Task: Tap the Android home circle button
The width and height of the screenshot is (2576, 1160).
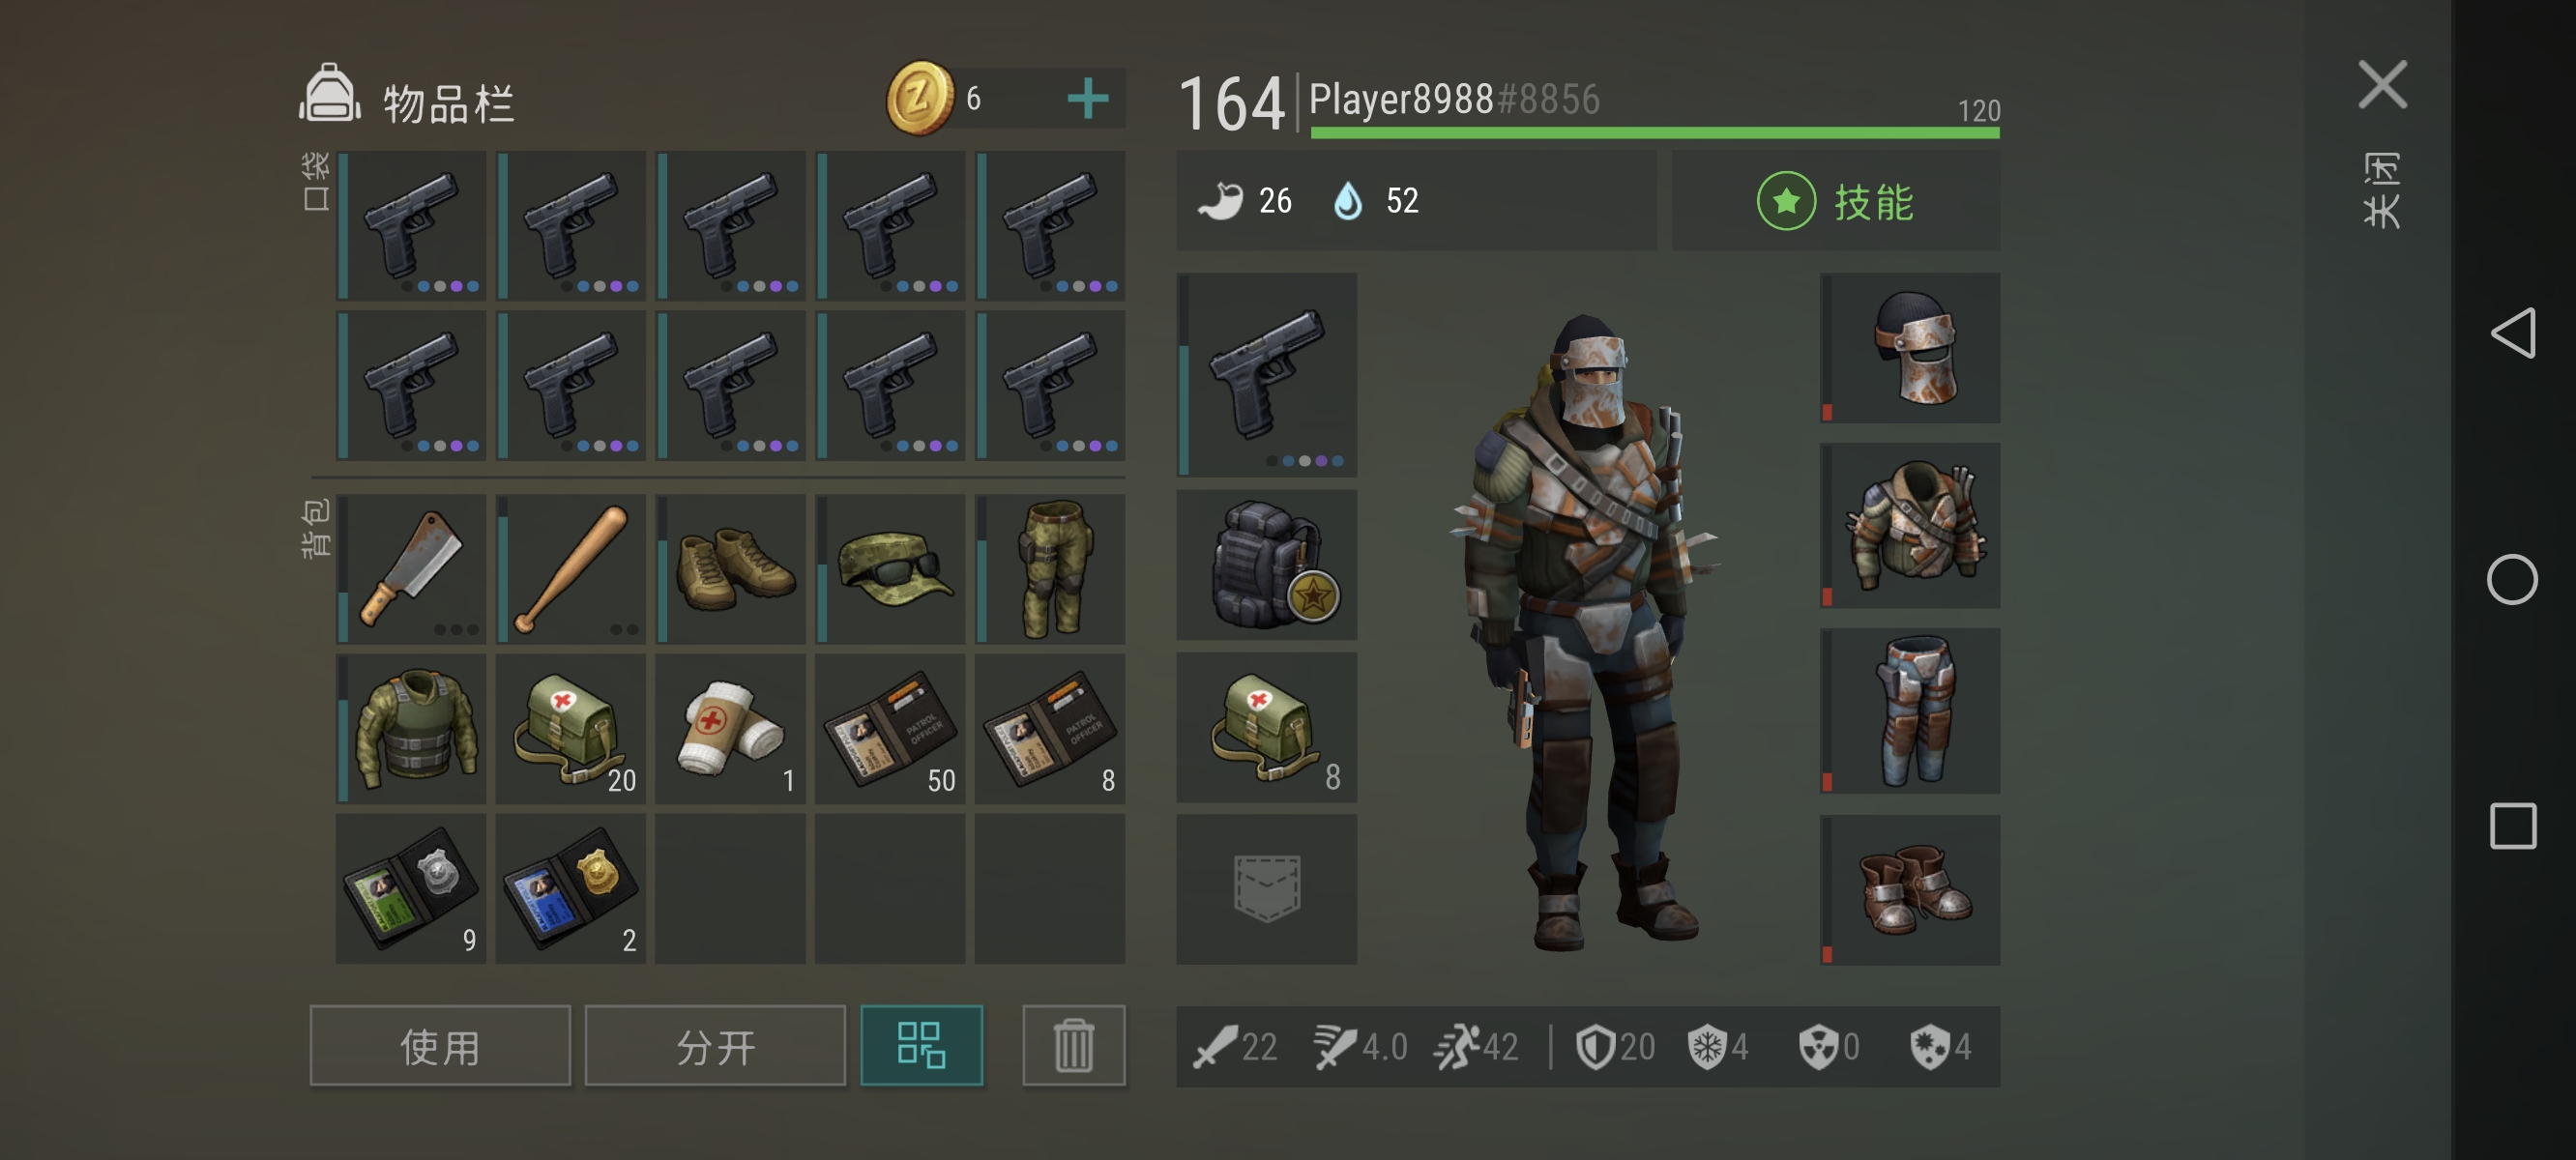Action: [x=2513, y=580]
